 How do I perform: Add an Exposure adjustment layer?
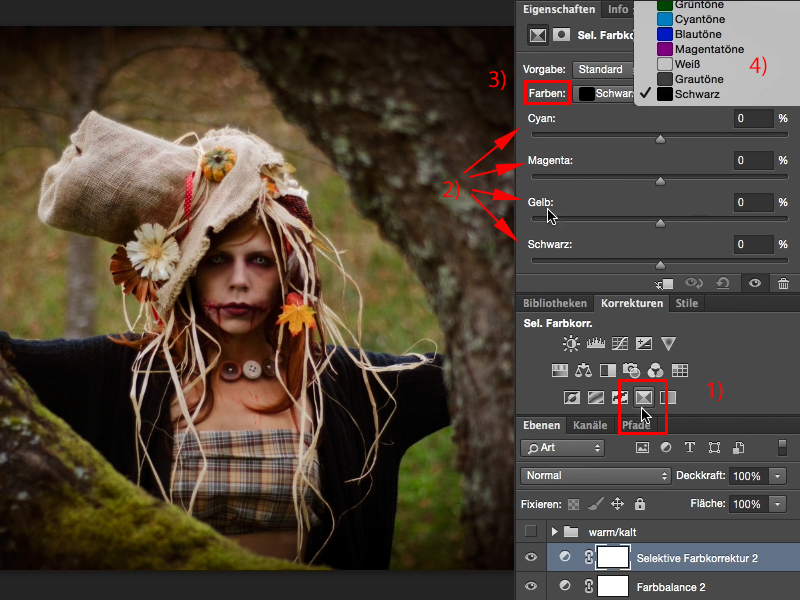coord(644,343)
